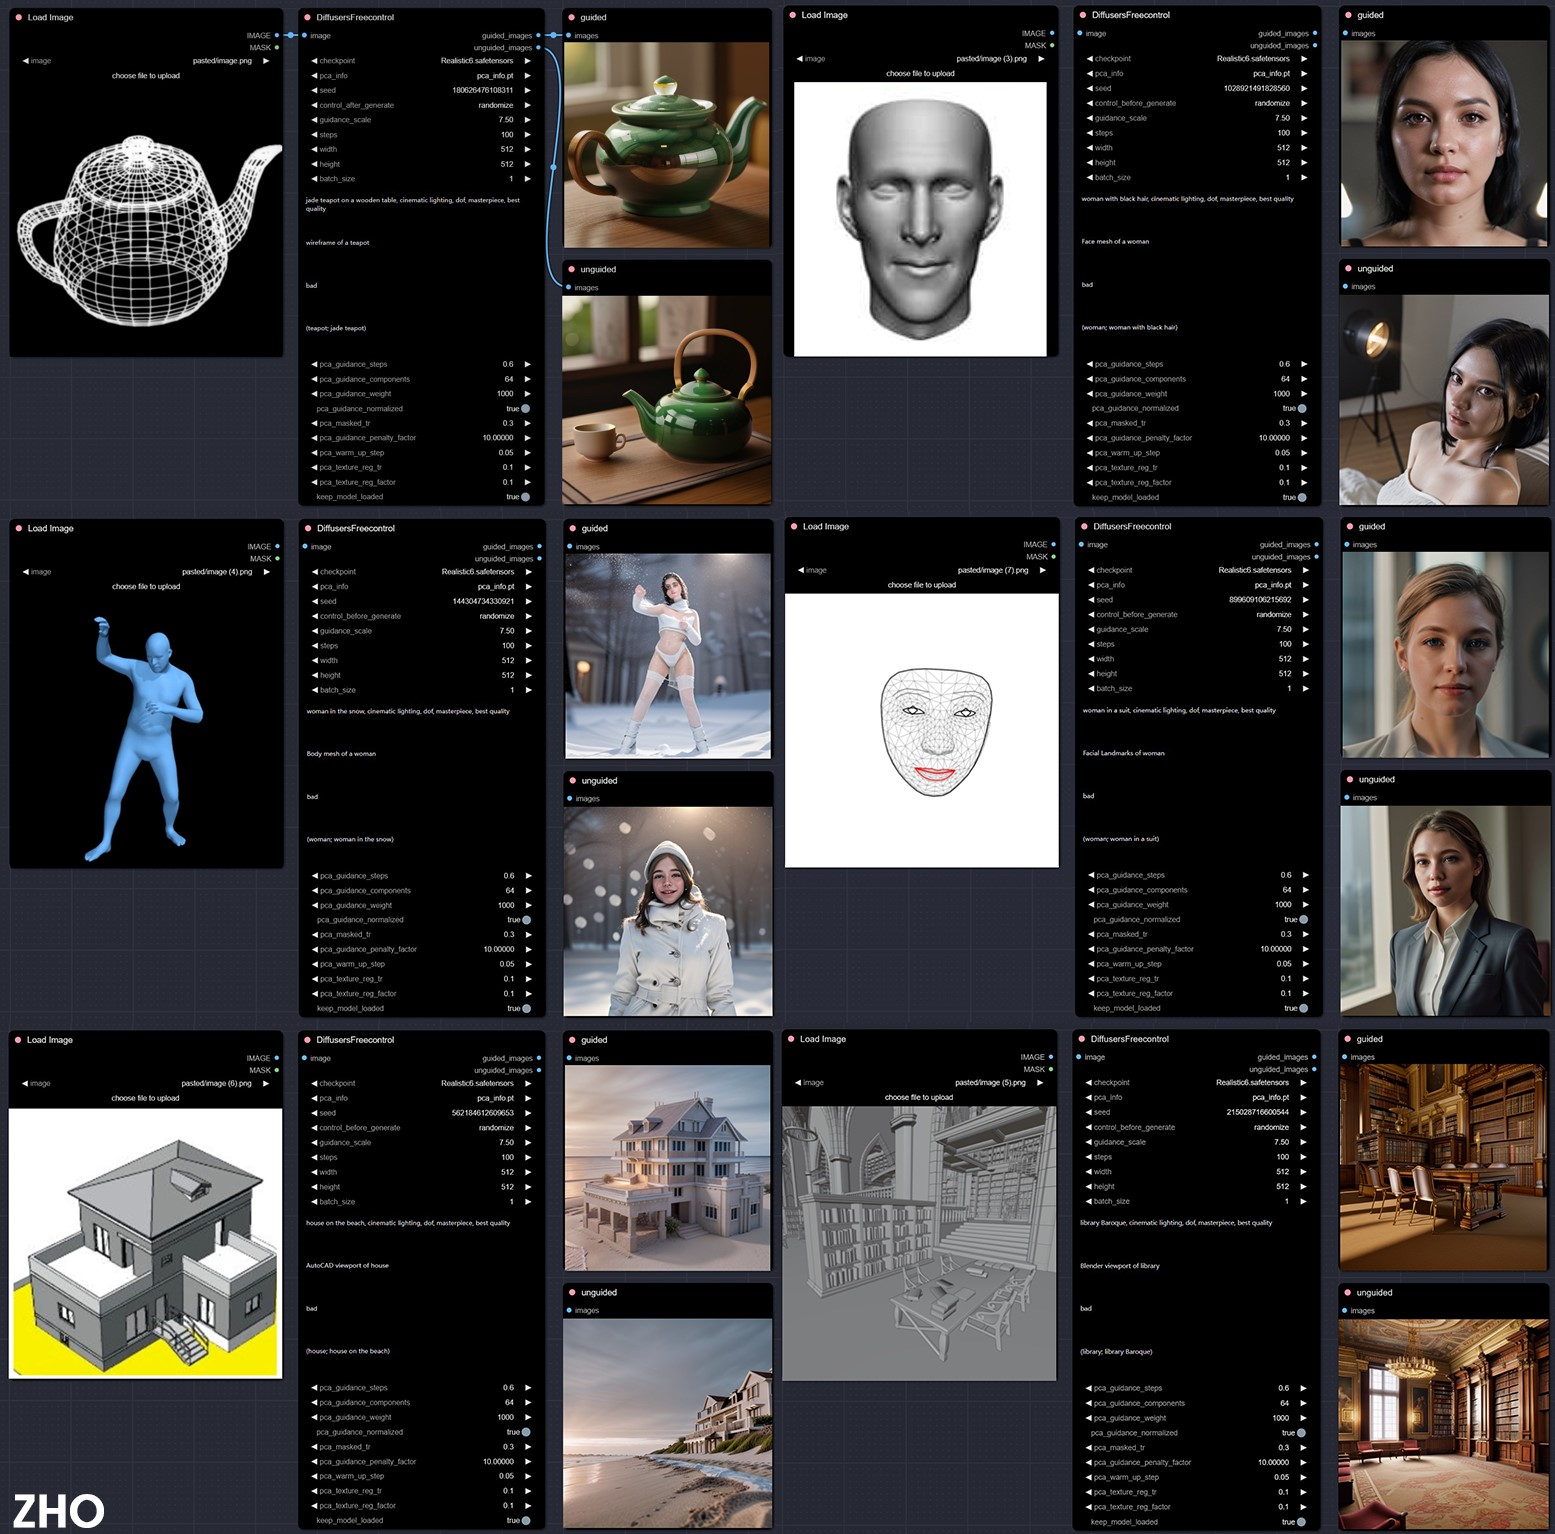Click the prompt field reading 'wireframe of a teapot'
The image size is (1555, 1534).
tap(421, 258)
